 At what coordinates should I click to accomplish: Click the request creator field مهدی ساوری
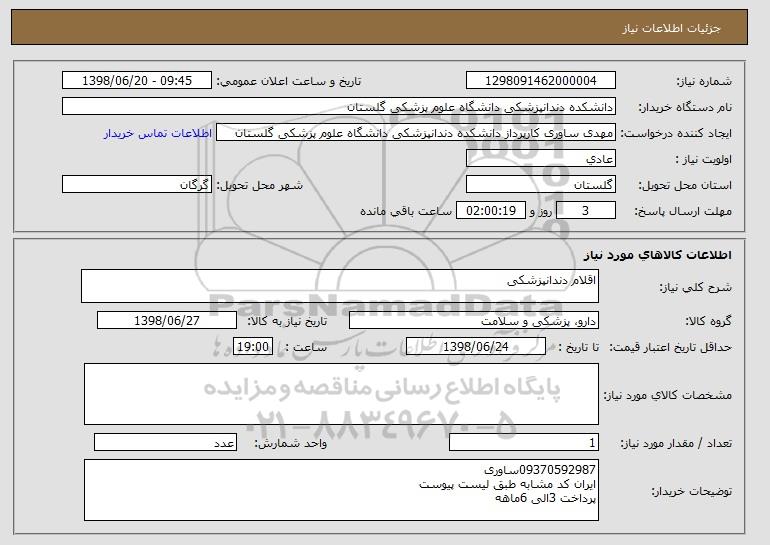(416, 133)
